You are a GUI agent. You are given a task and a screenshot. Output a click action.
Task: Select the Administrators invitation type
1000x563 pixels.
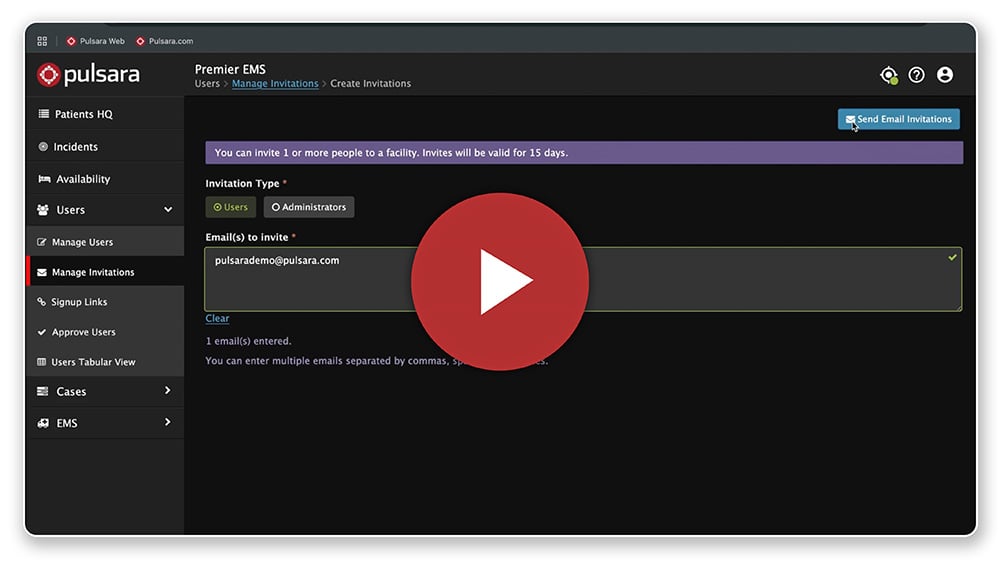pos(309,207)
